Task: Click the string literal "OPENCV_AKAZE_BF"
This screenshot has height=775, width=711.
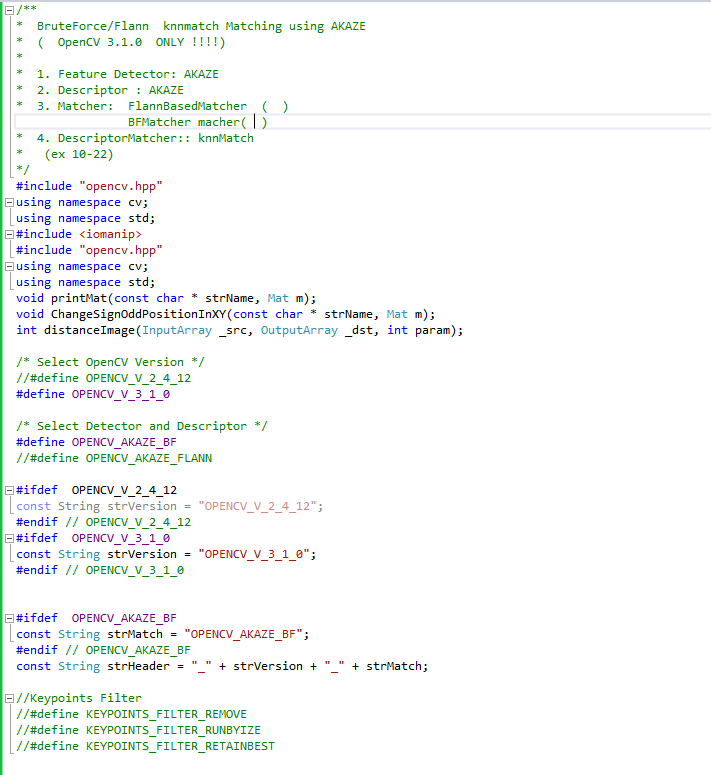Action: point(244,634)
